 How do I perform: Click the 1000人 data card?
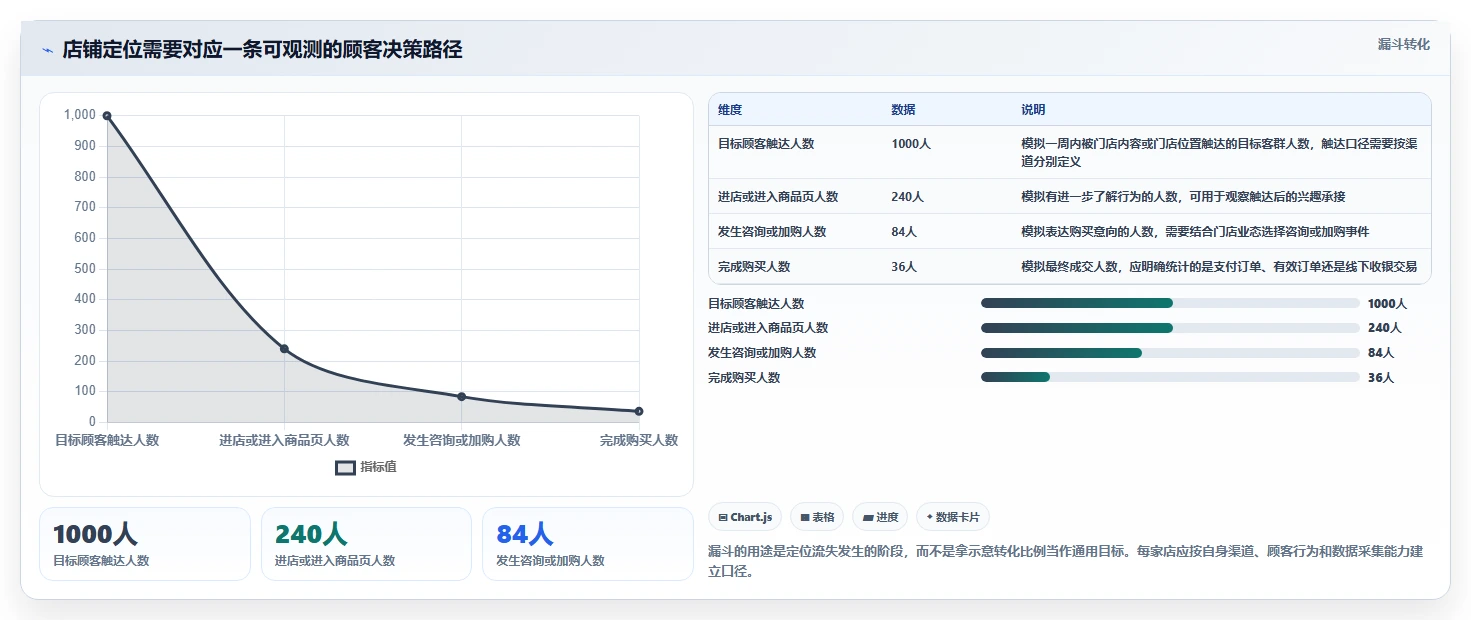[145, 544]
